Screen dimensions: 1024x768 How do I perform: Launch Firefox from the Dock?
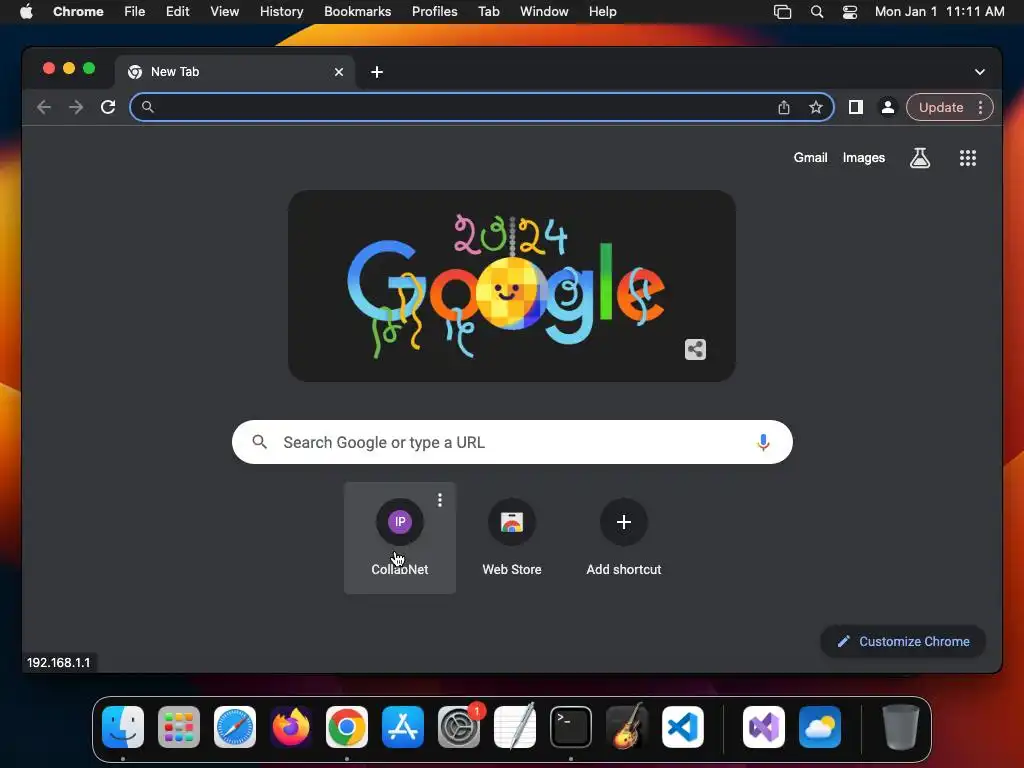click(x=291, y=727)
